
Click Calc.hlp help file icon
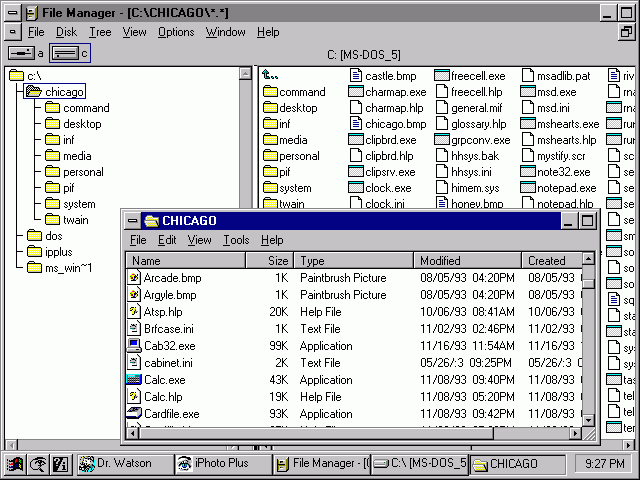[x=133, y=396]
